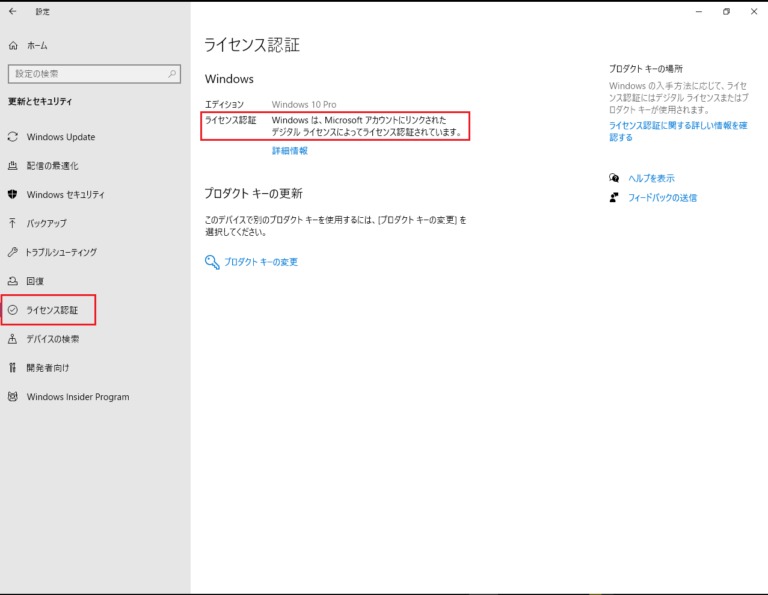
Task: Click the help chat bubble icon
Action: [x=614, y=178]
